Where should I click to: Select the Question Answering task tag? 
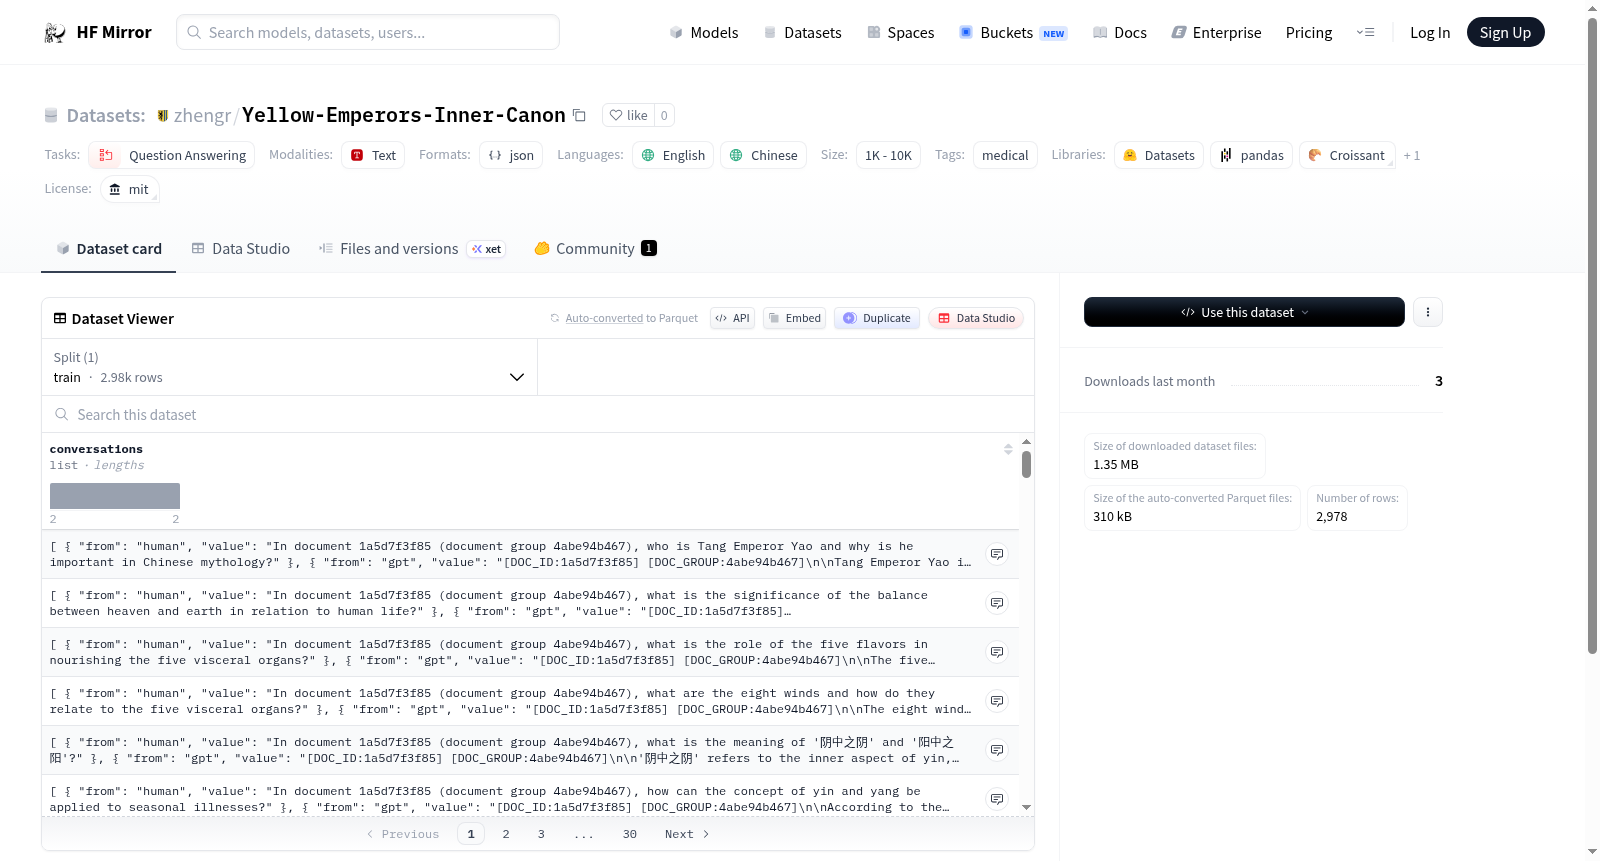[x=172, y=155]
